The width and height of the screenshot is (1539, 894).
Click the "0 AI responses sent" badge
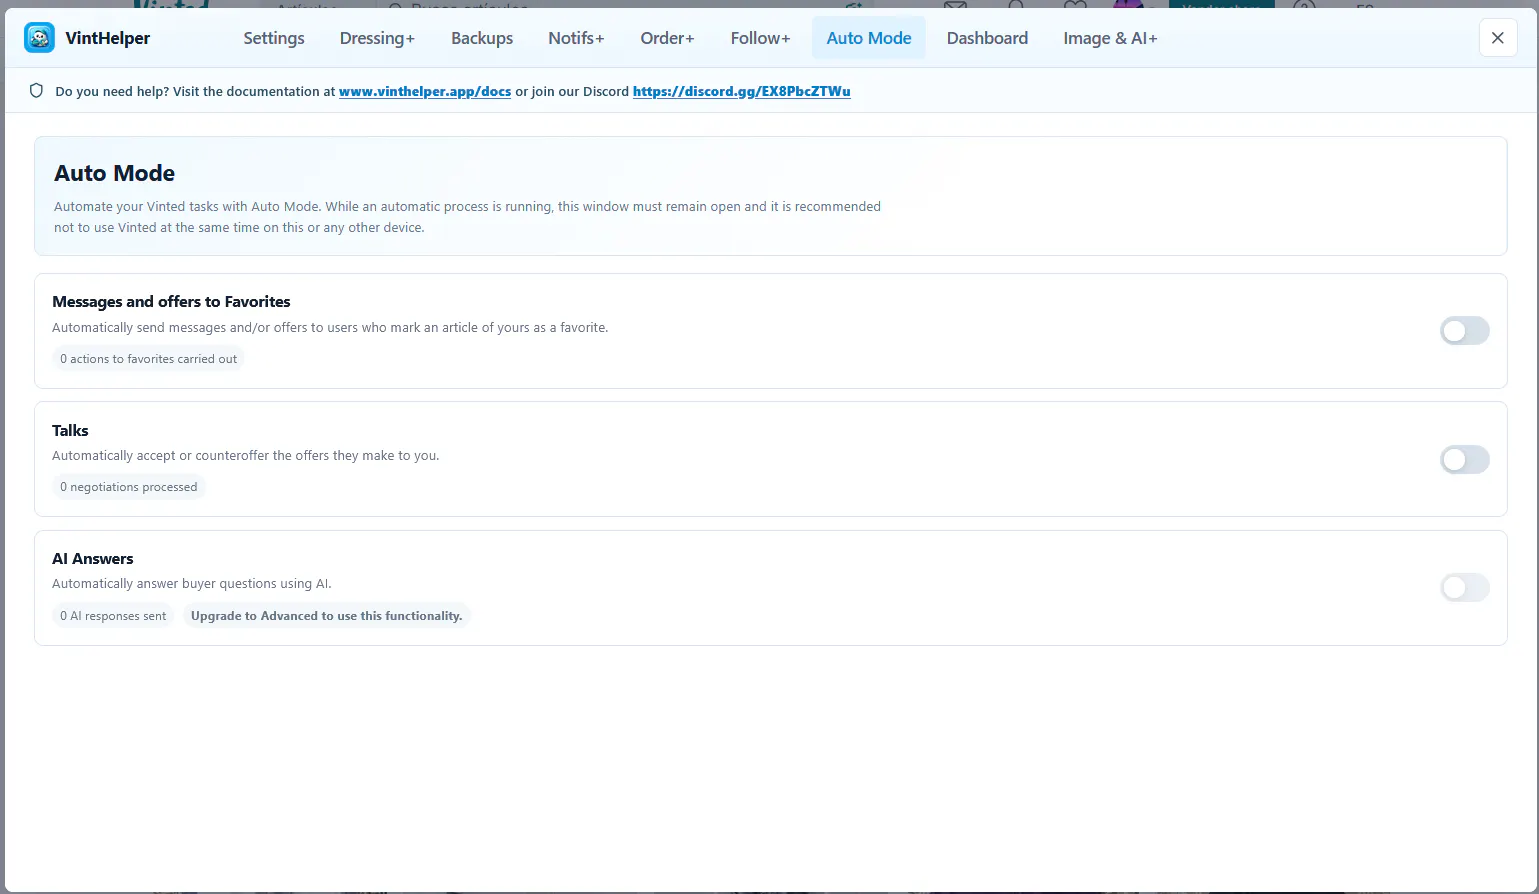click(x=113, y=616)
